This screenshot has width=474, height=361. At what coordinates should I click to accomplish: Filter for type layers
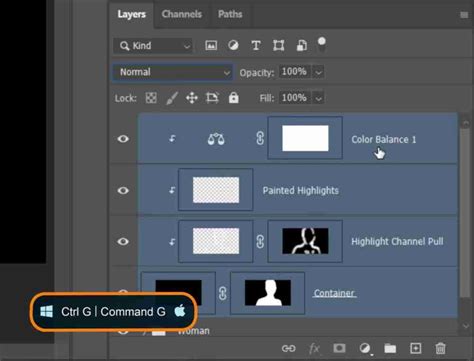click(256, 45)
